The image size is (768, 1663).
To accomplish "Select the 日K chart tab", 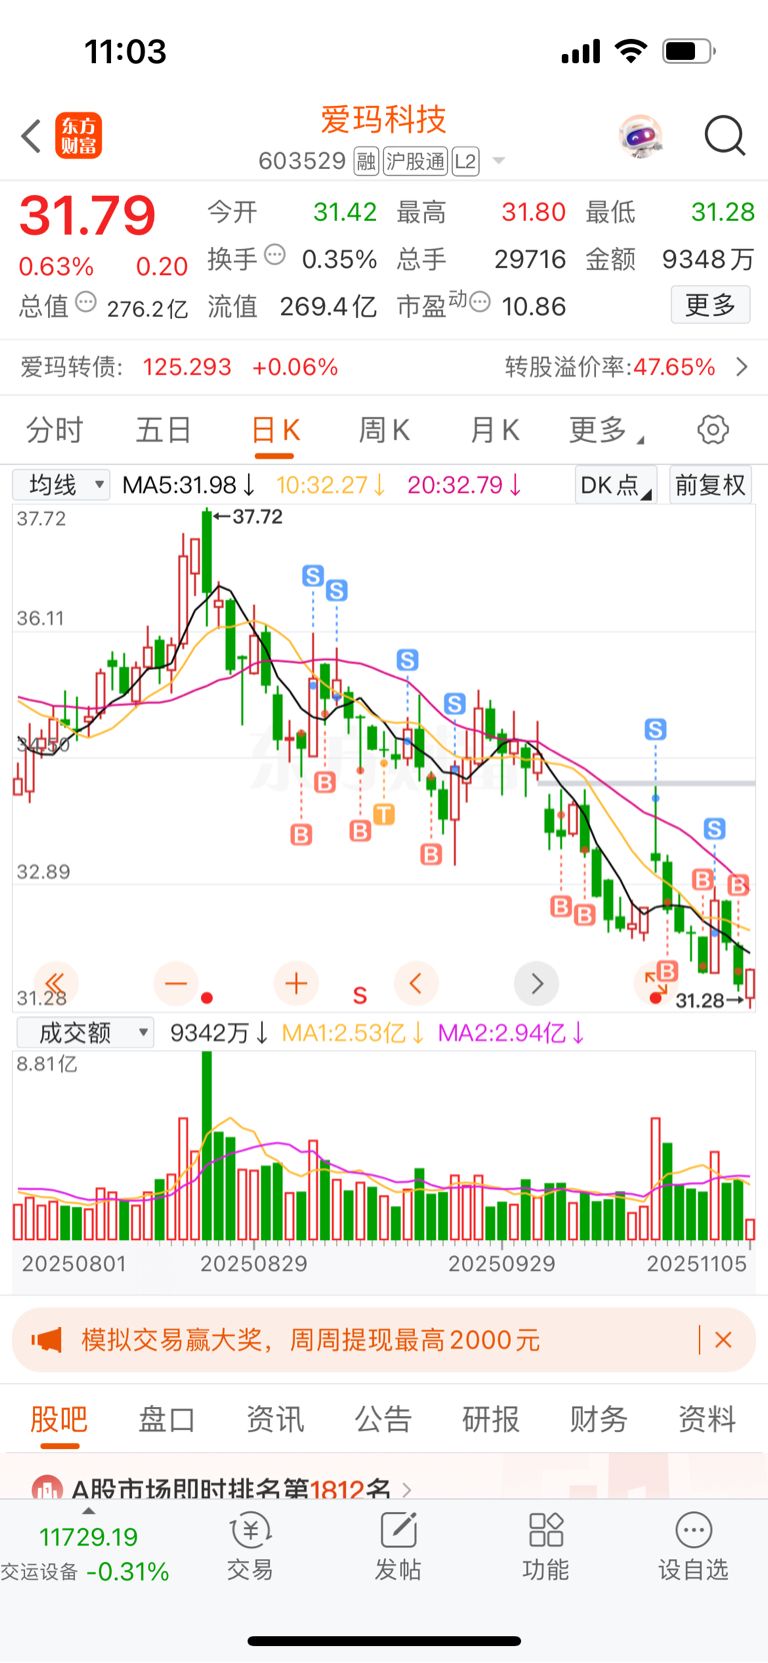I will coord(276,430).
